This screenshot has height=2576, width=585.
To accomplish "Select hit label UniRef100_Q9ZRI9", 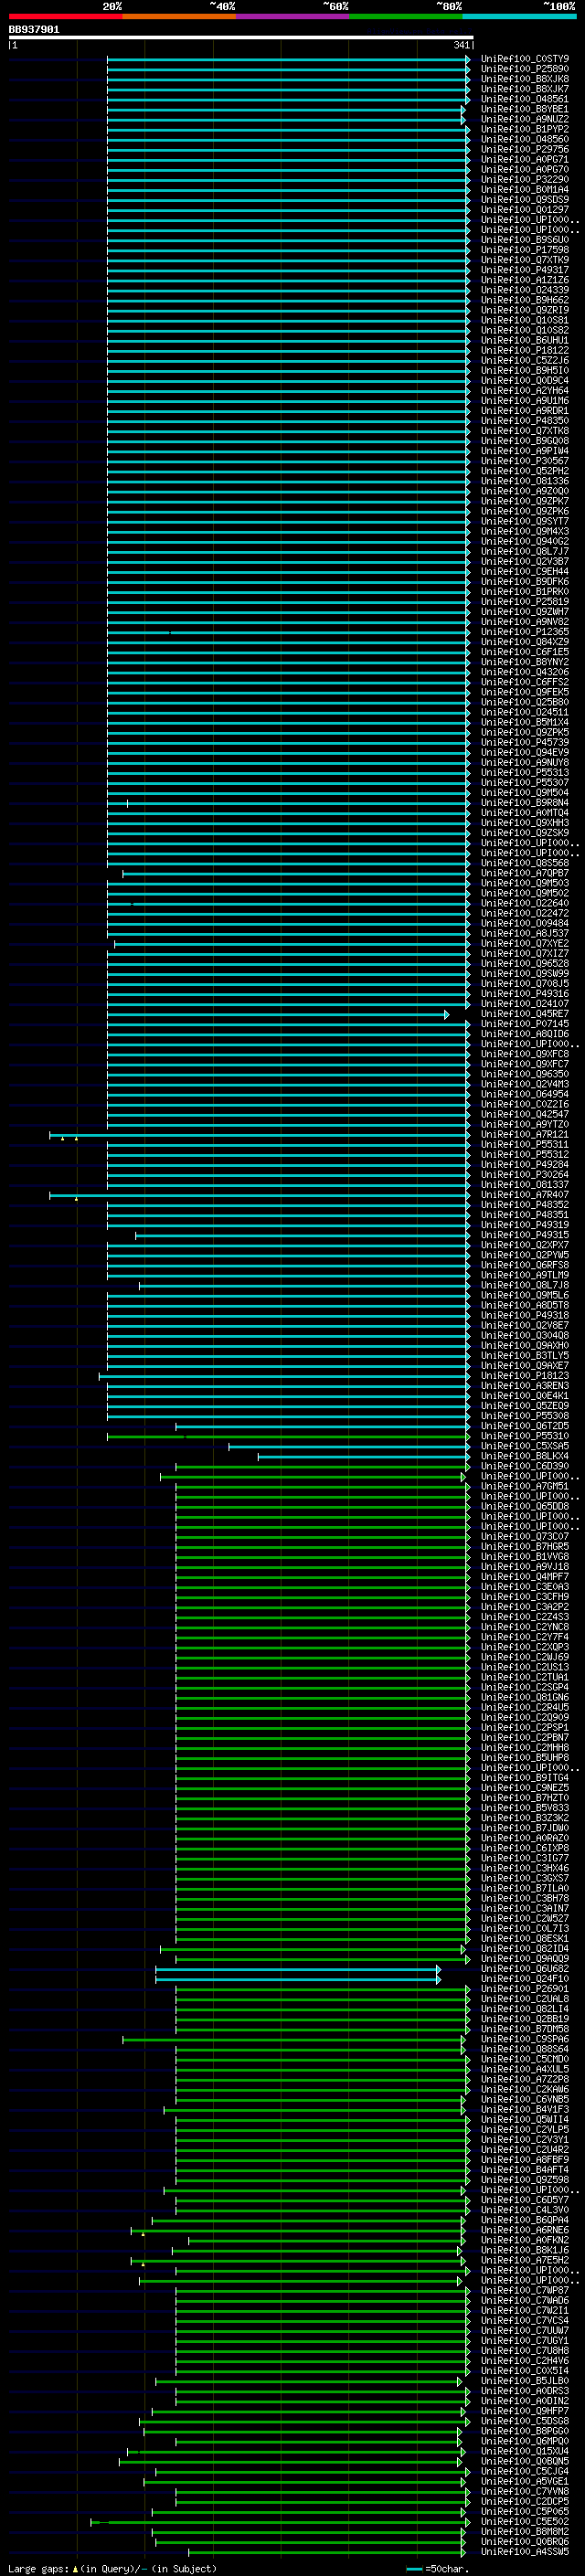I will (x=524, y=310).
